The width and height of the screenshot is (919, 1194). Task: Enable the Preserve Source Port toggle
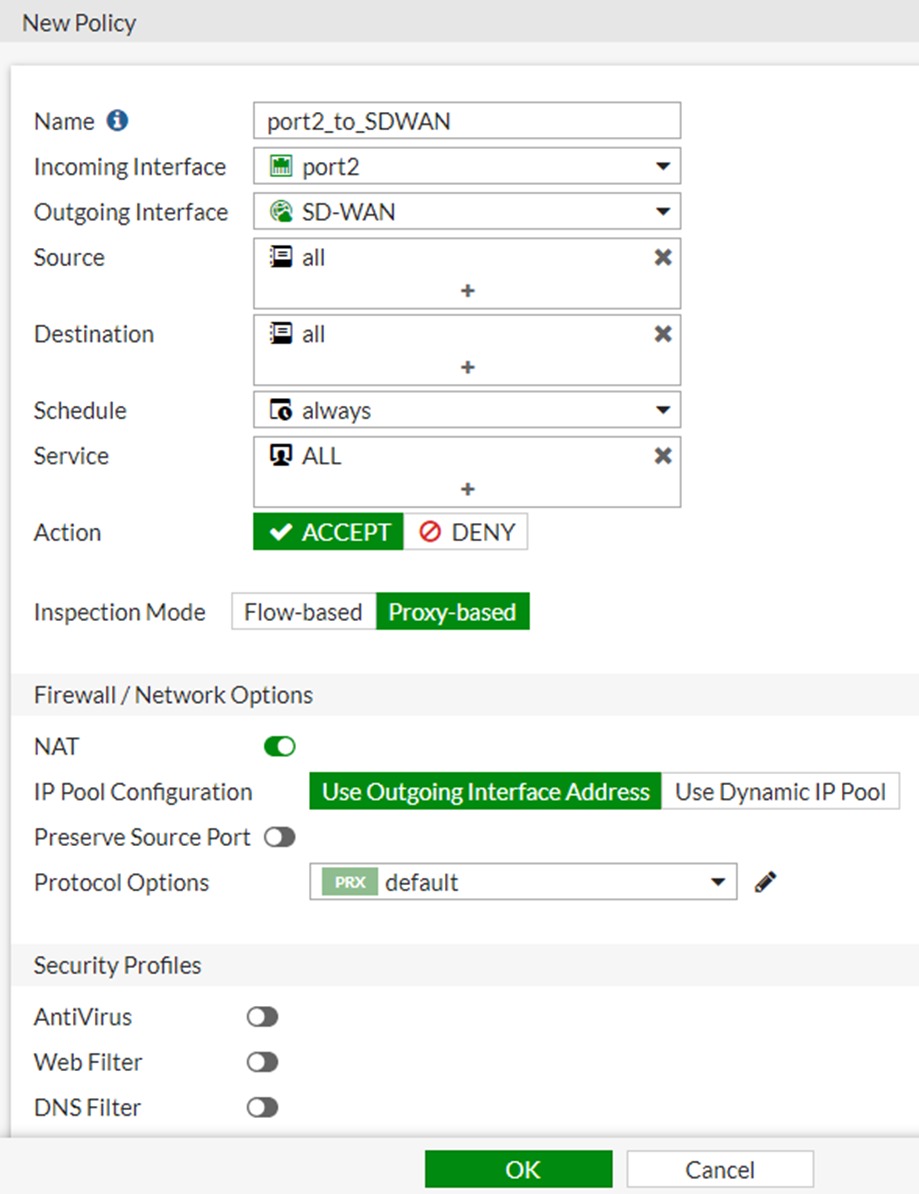click(280, 838)
